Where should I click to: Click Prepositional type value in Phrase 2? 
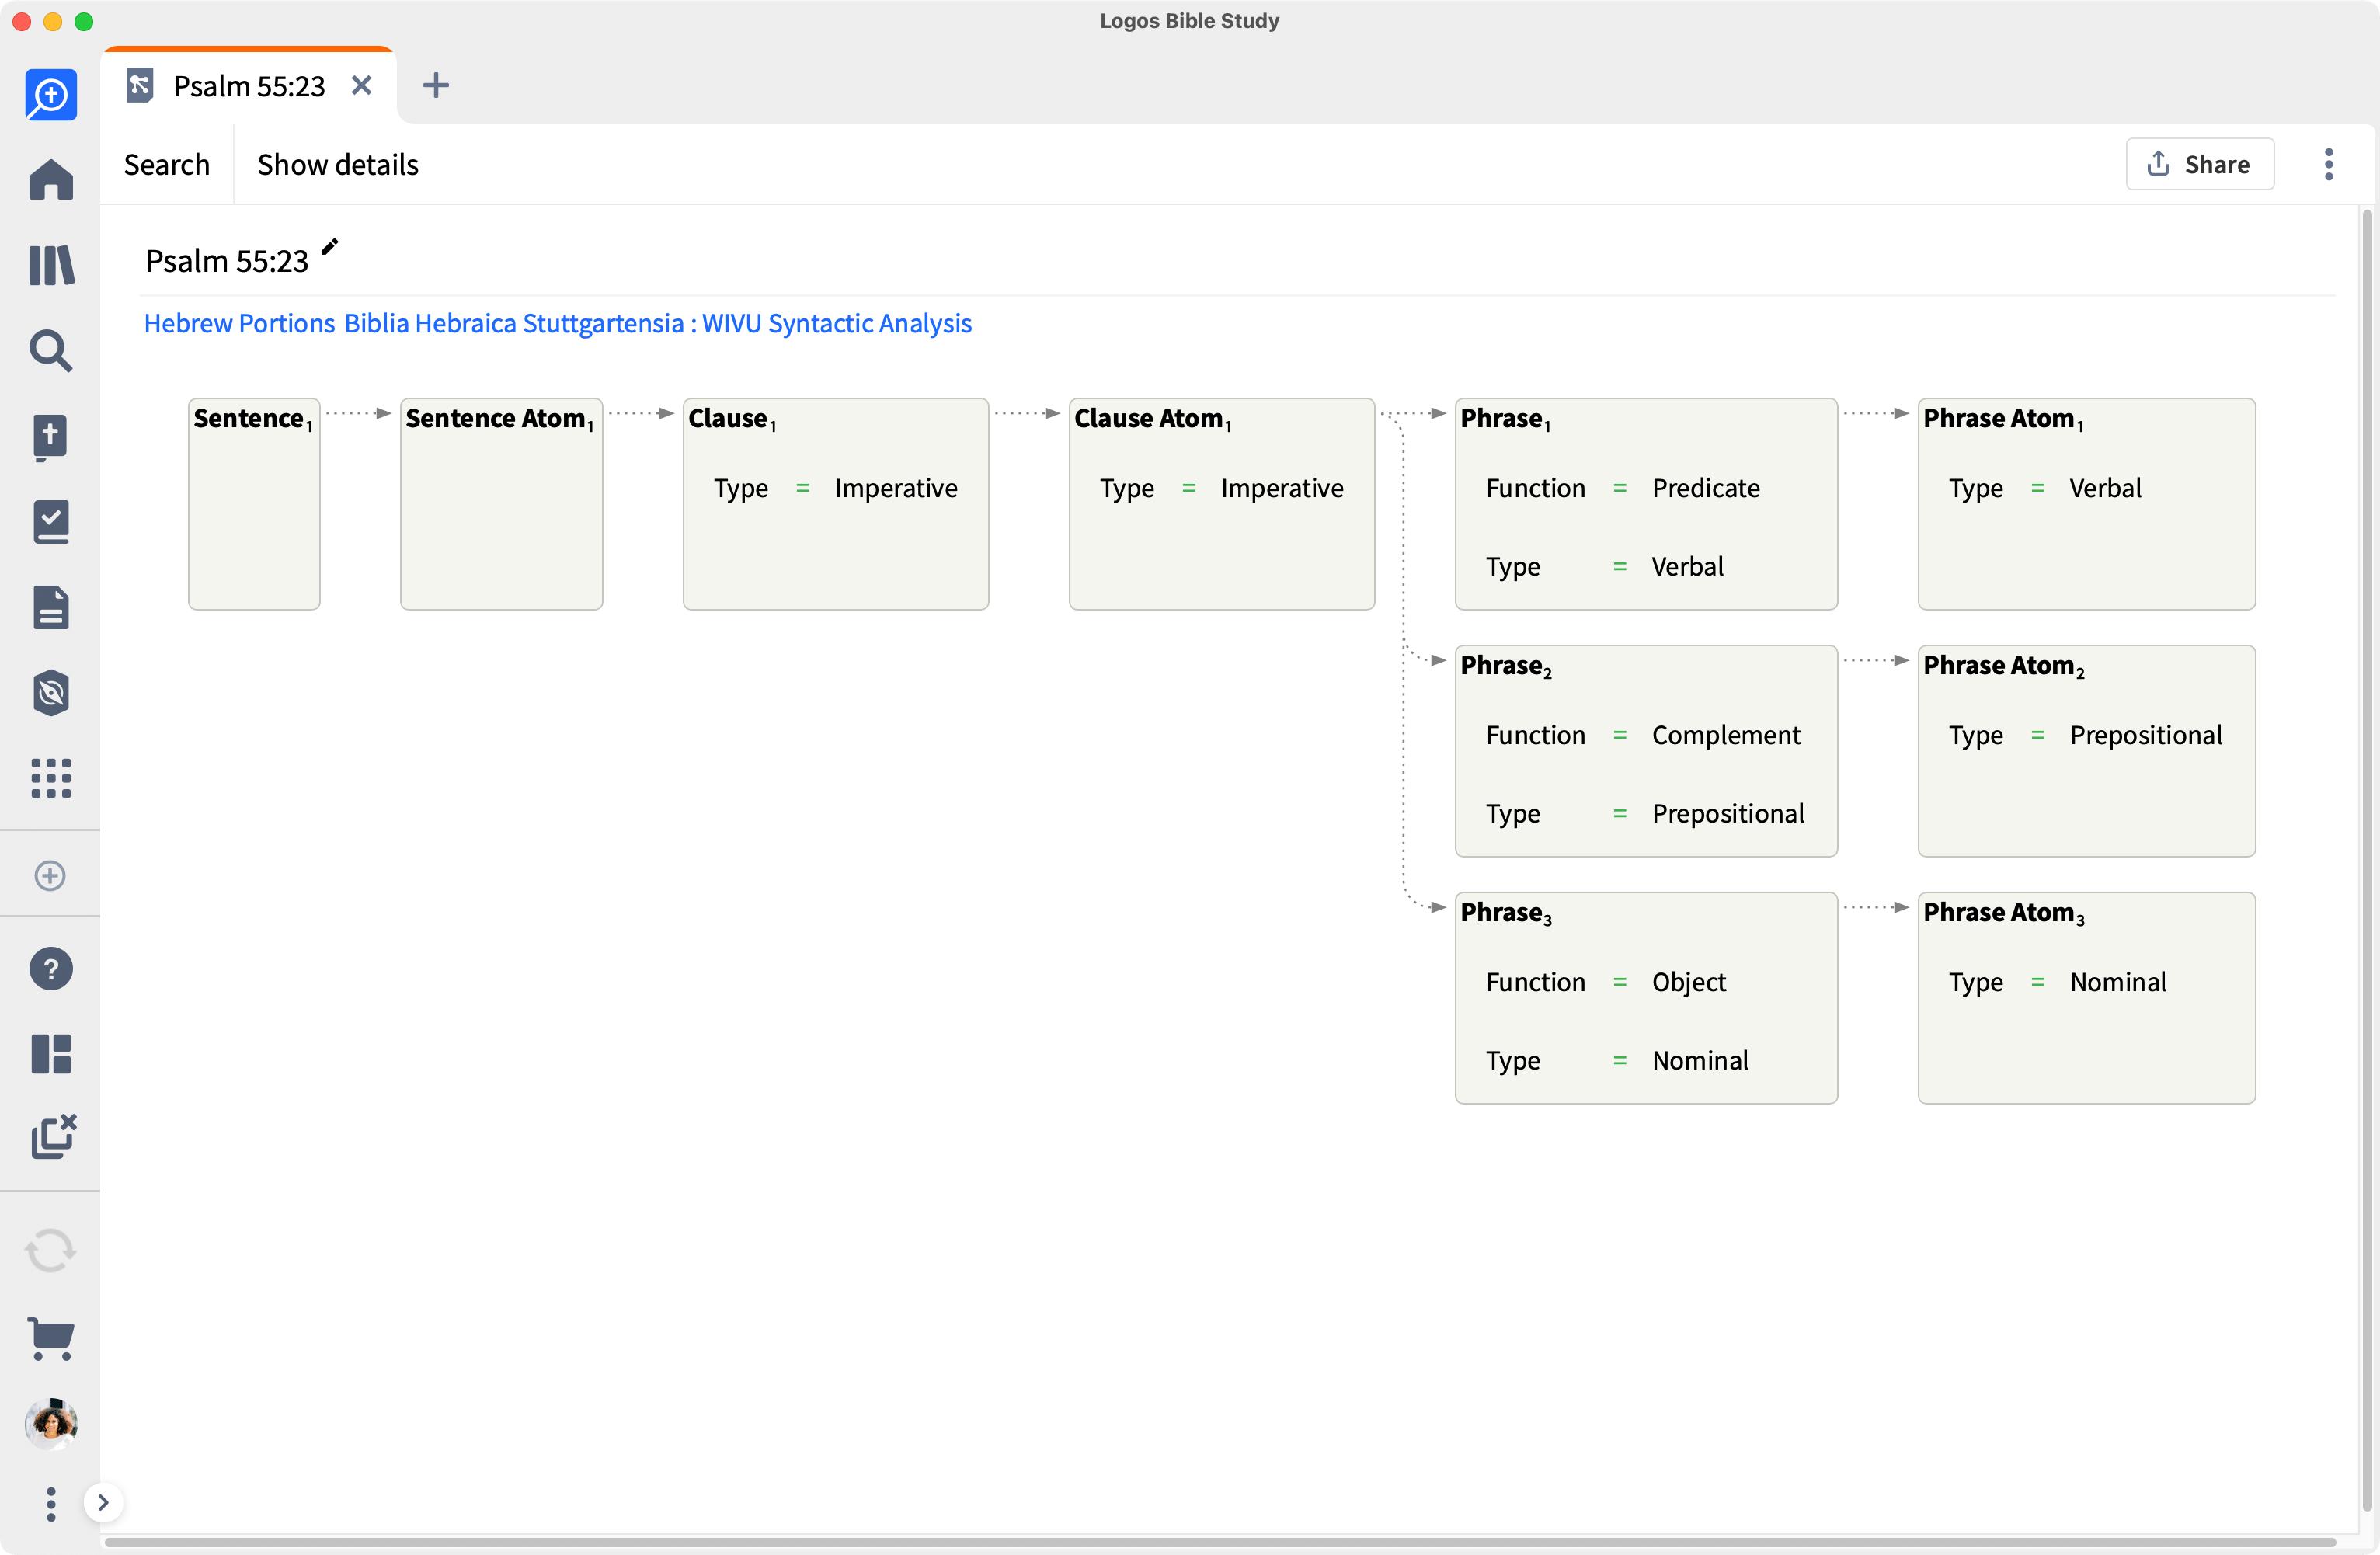tap(1728, 813)
